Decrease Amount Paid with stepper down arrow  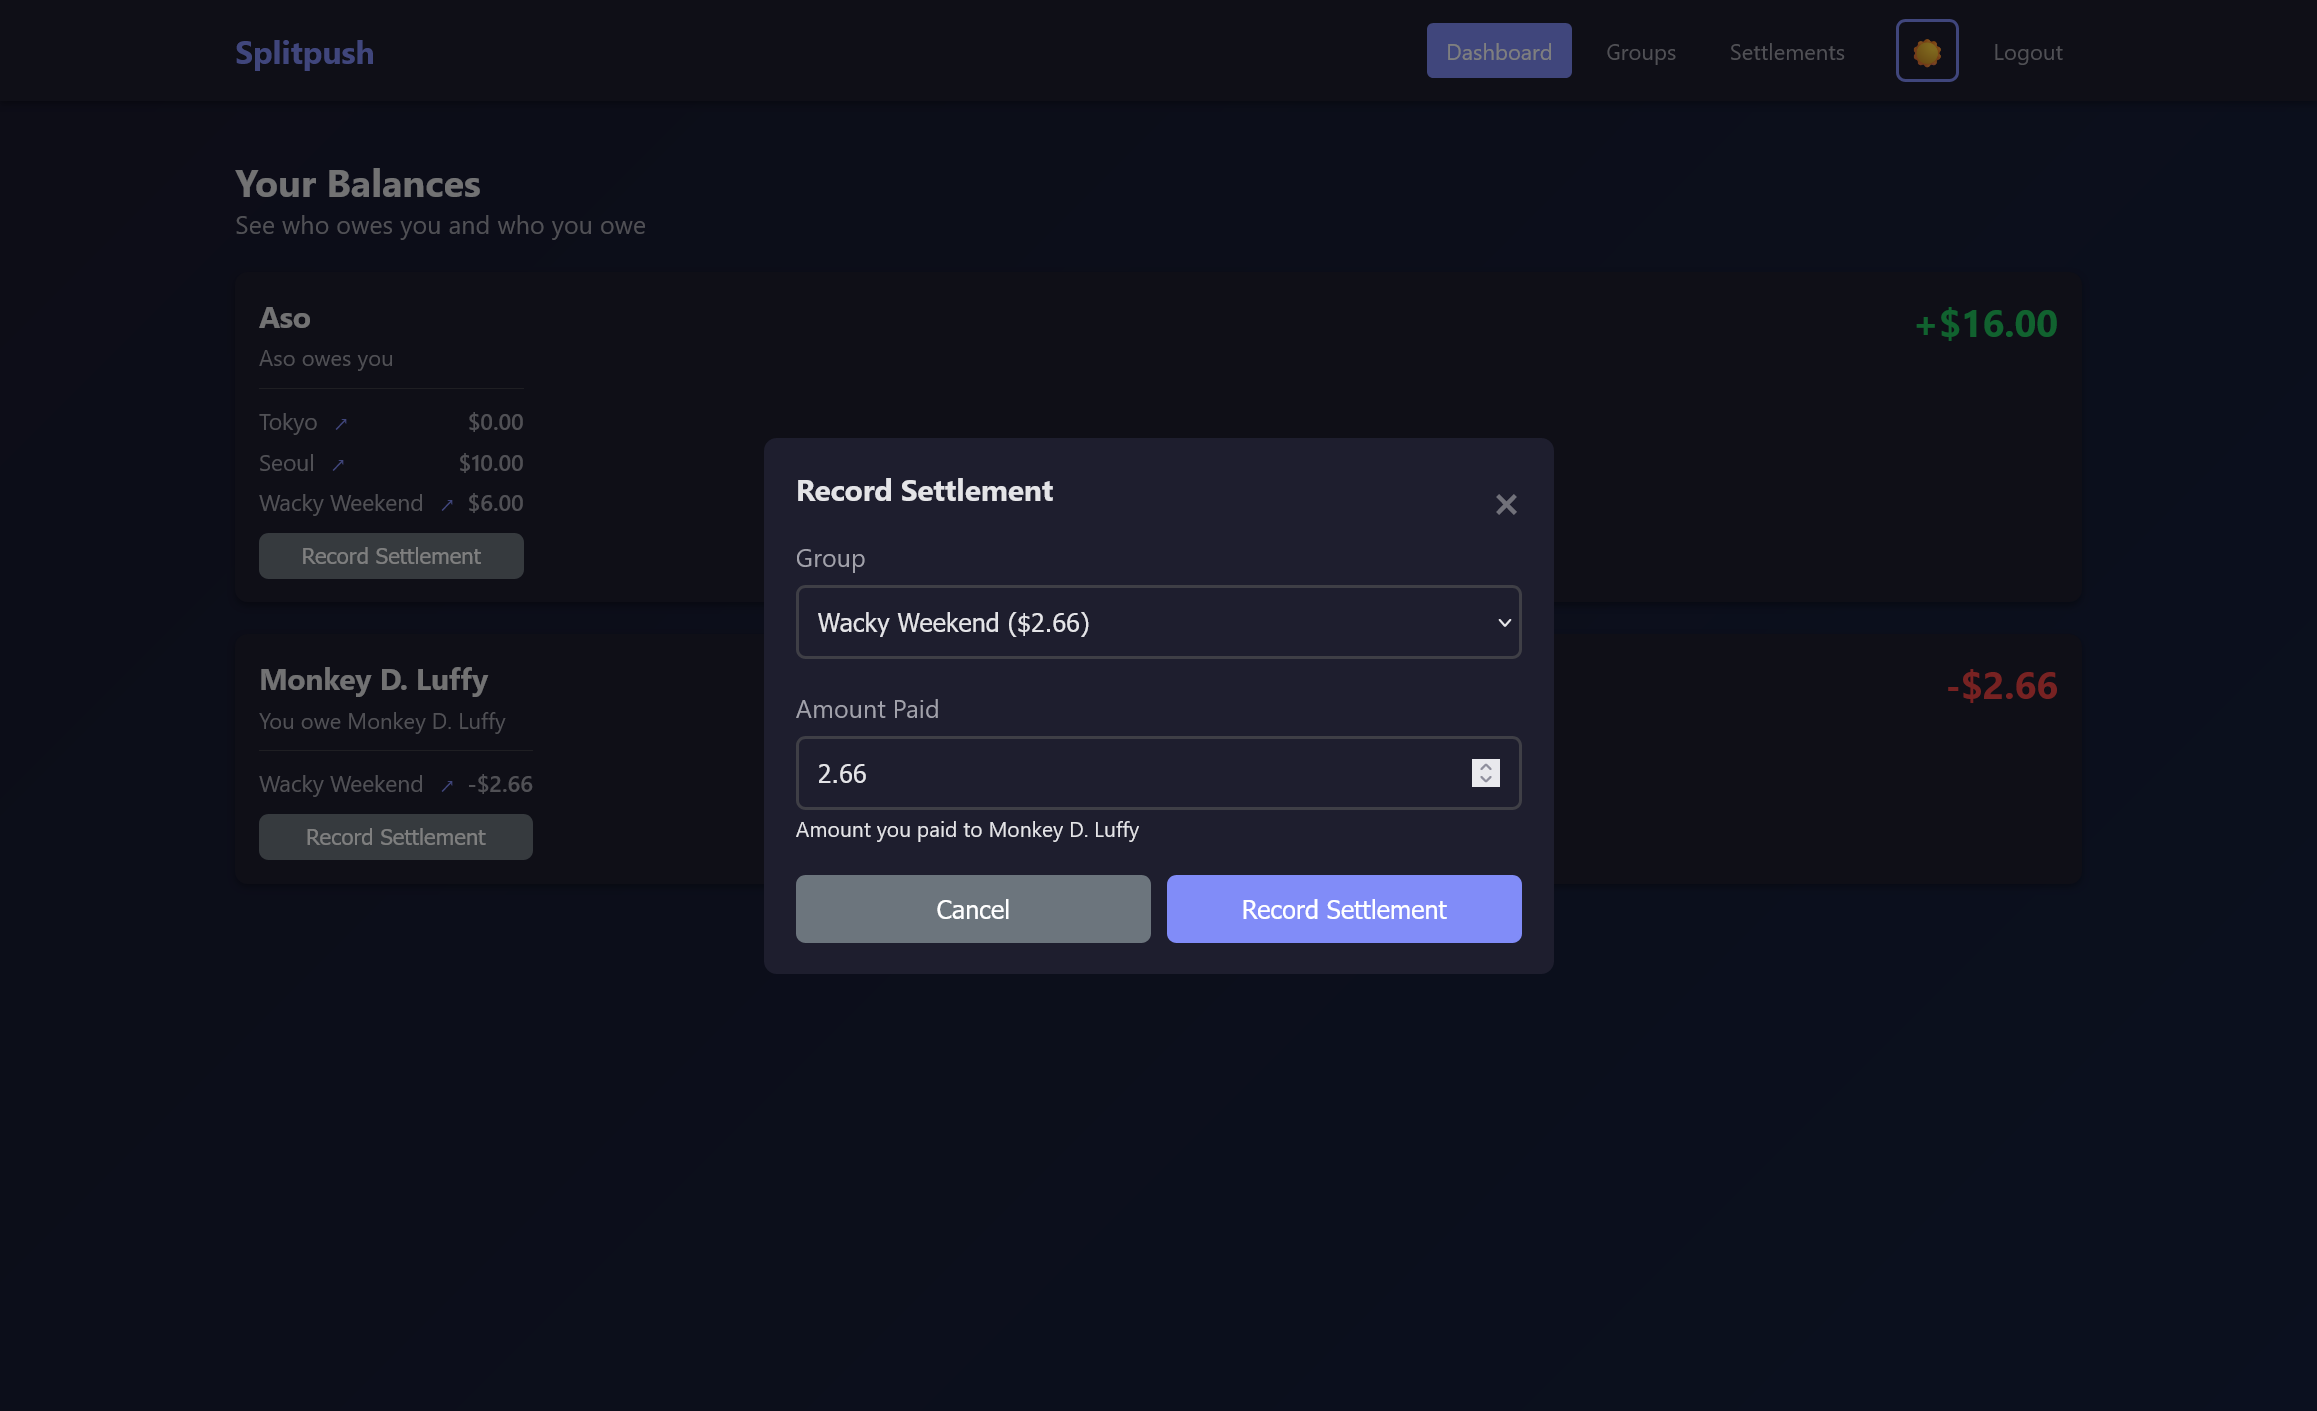pyautogui.click(x=1485, y=780)
